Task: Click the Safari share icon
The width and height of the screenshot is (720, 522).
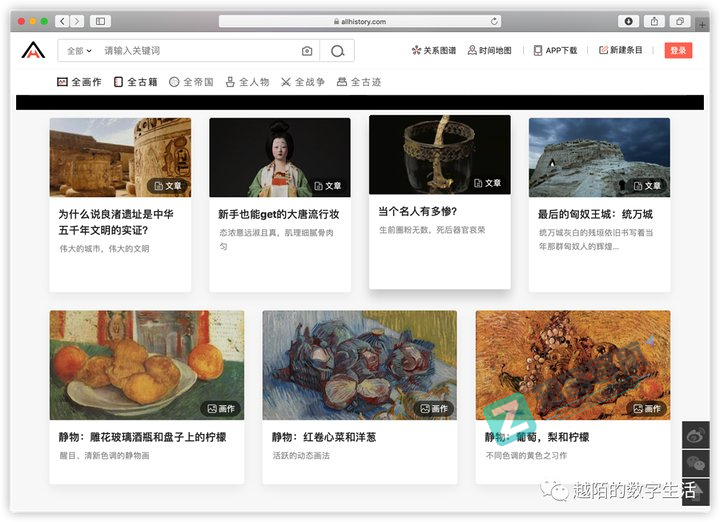Action: pyautogui.click(x=655, y=21)
